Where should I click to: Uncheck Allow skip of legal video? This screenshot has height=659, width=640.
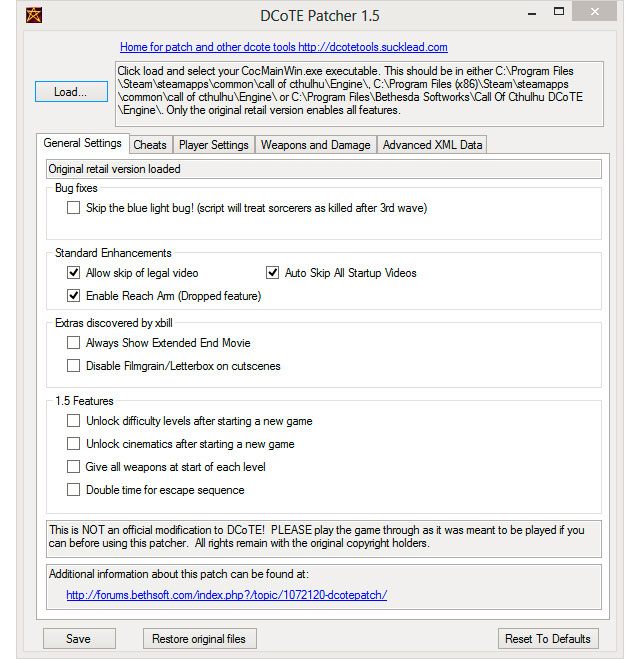pyautogui.click(x=74, y=273)
